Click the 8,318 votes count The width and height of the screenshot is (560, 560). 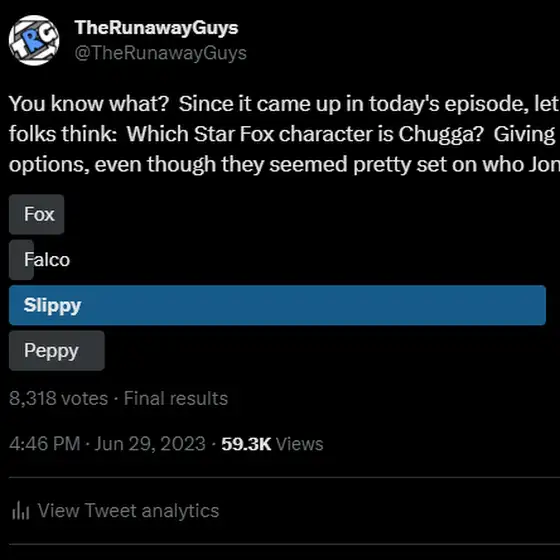[x=59, y=398]
